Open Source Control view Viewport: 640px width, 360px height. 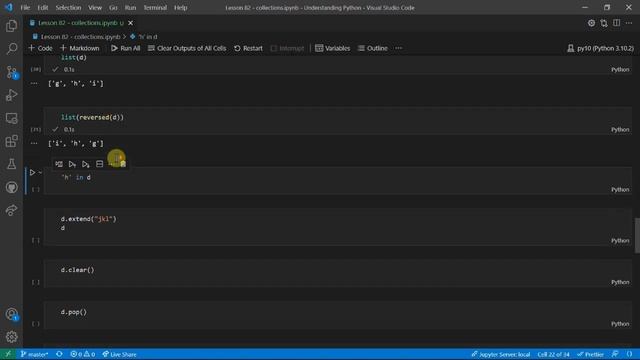tap(11, 72)
